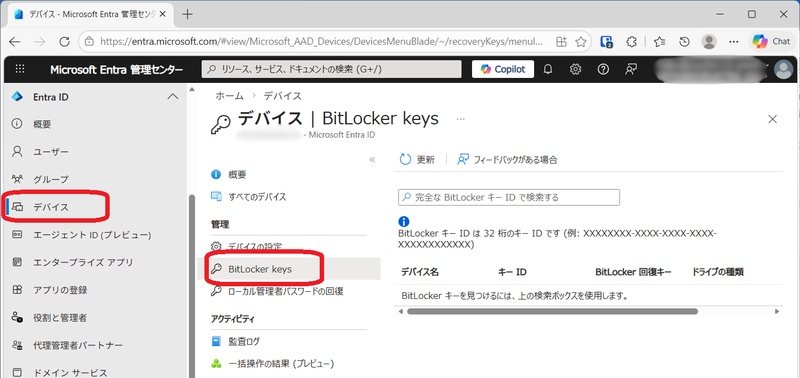
Task: Close the BitLocker keys blade
Action: tap(772, 119)
